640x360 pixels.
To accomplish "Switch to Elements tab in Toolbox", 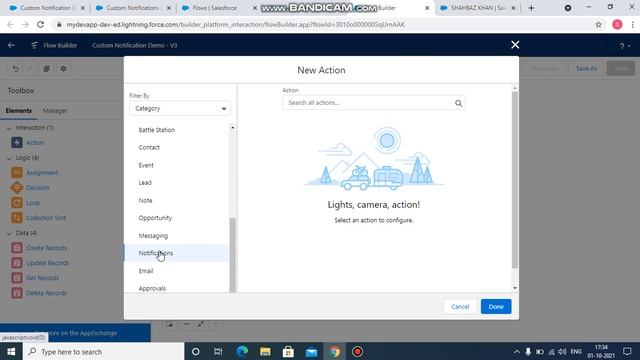I will 18,111.
